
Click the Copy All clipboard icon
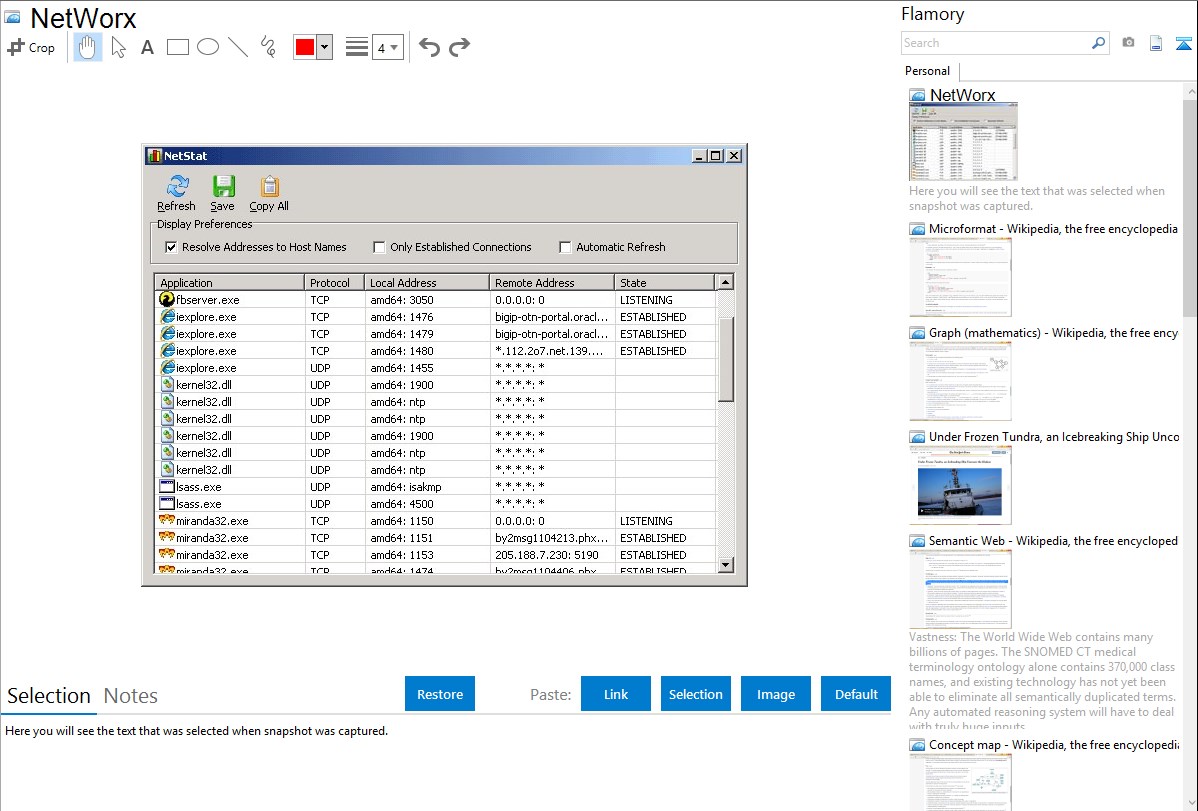tap(270, 186)
